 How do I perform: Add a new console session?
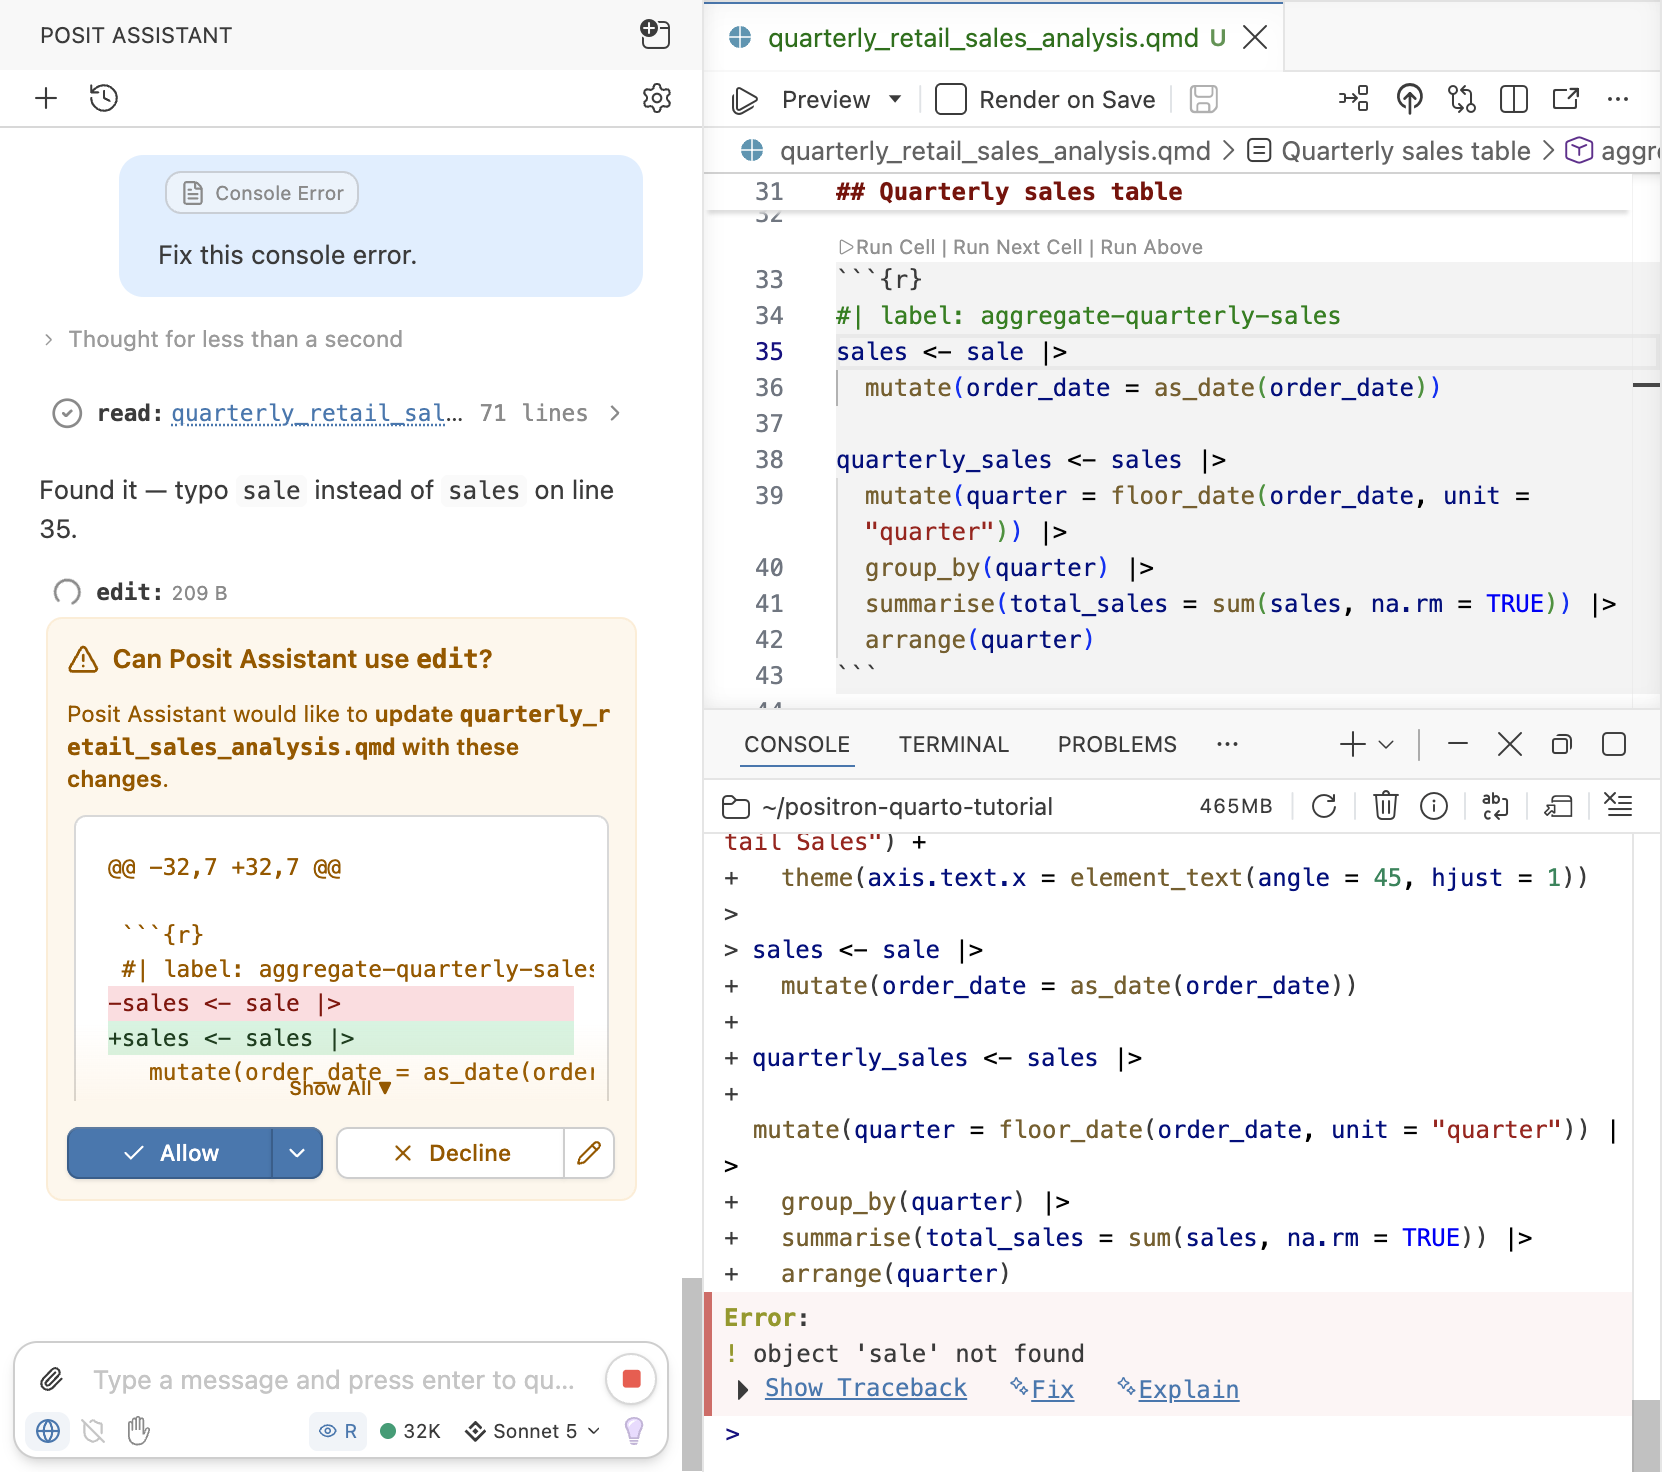click(x=1352, y=744)
